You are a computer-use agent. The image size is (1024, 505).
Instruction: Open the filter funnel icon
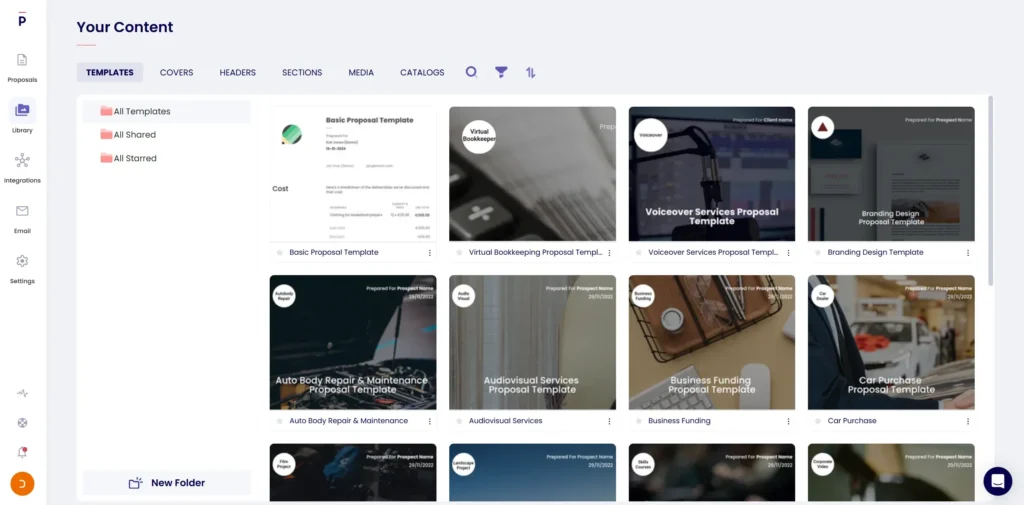[x=501, y=72]
